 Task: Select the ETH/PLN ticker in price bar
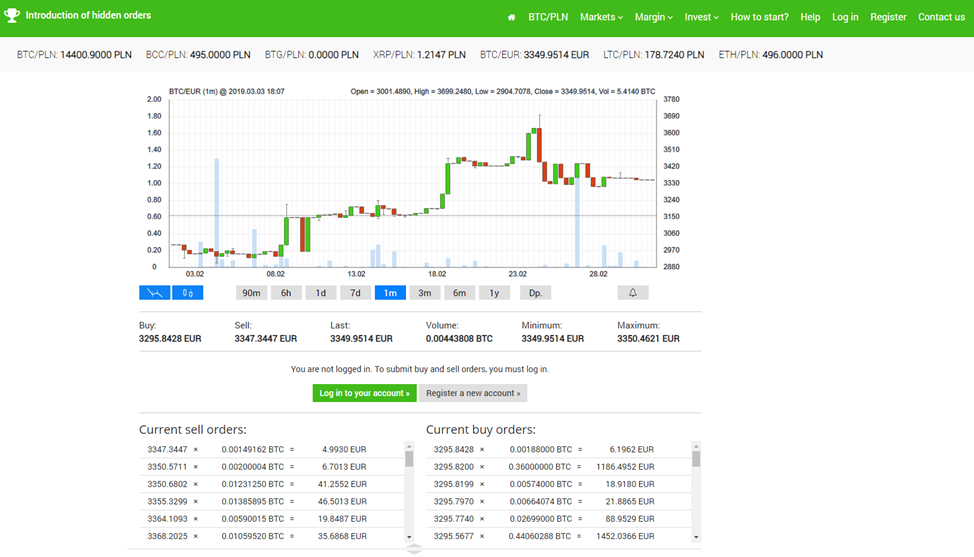(x=770, y=55)
